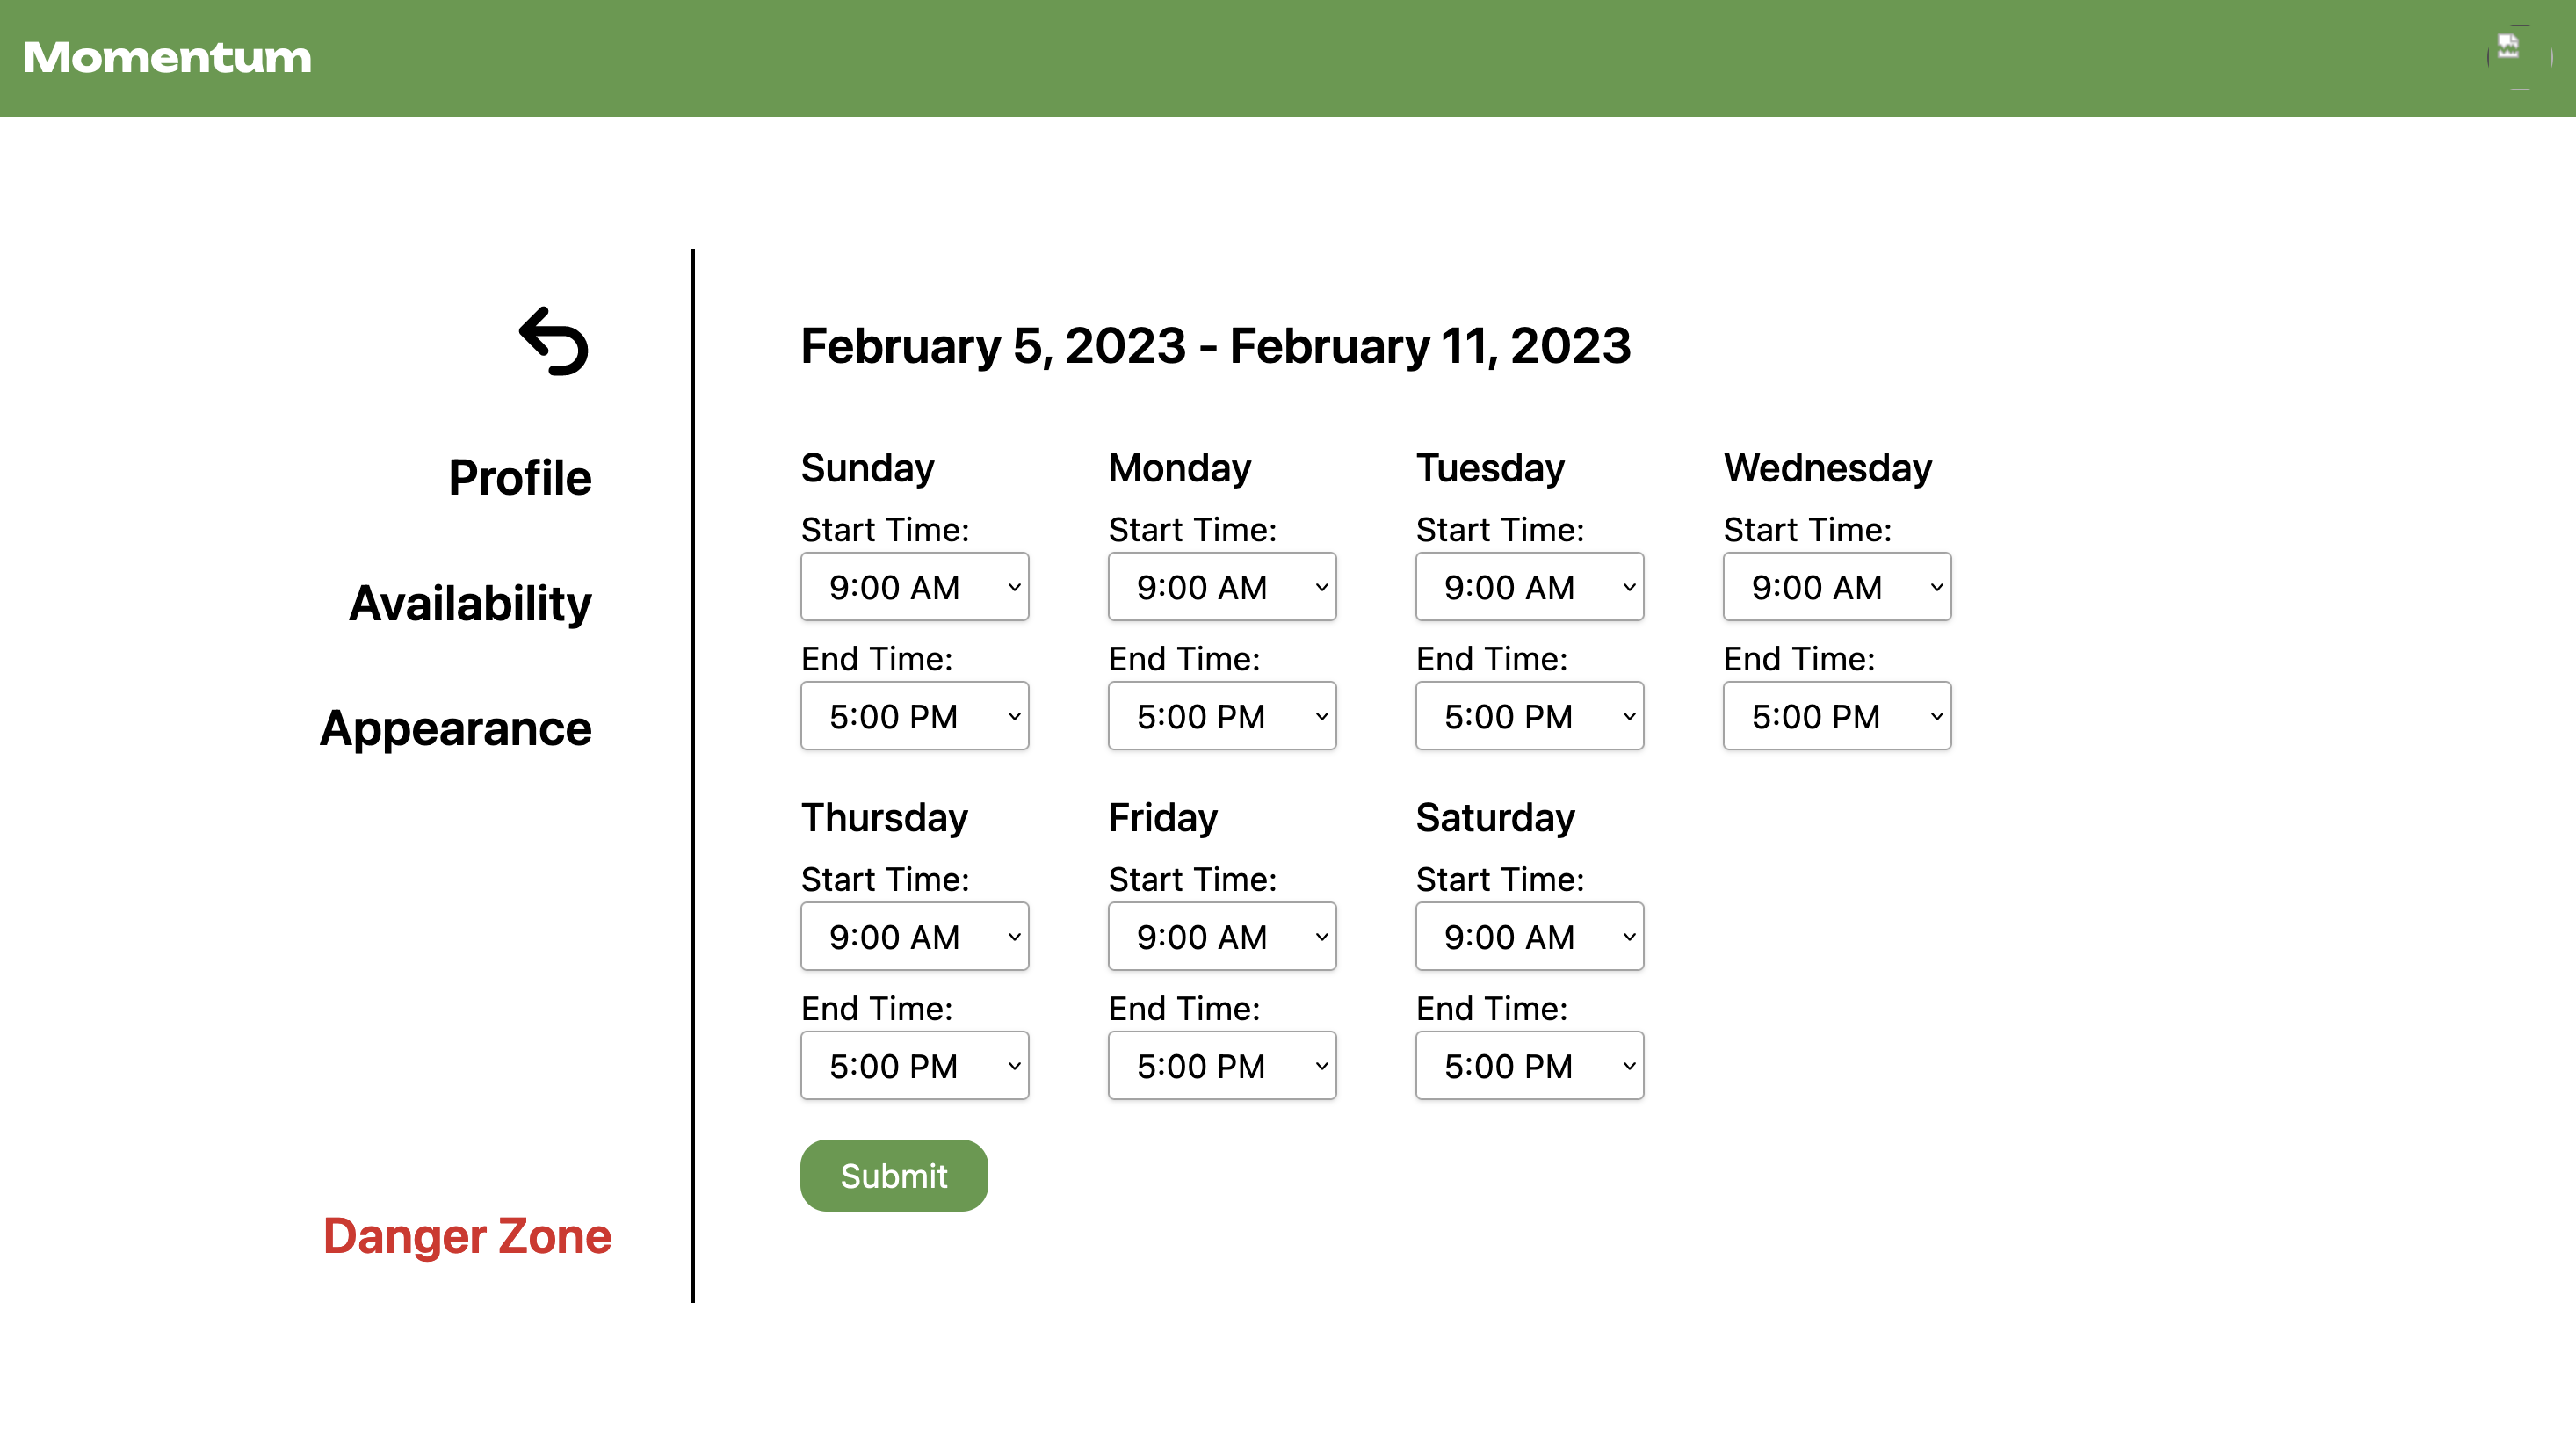Open the user avatar in header
The height and width of the screenshot is (1448, 2576).
pos(2519,57)
